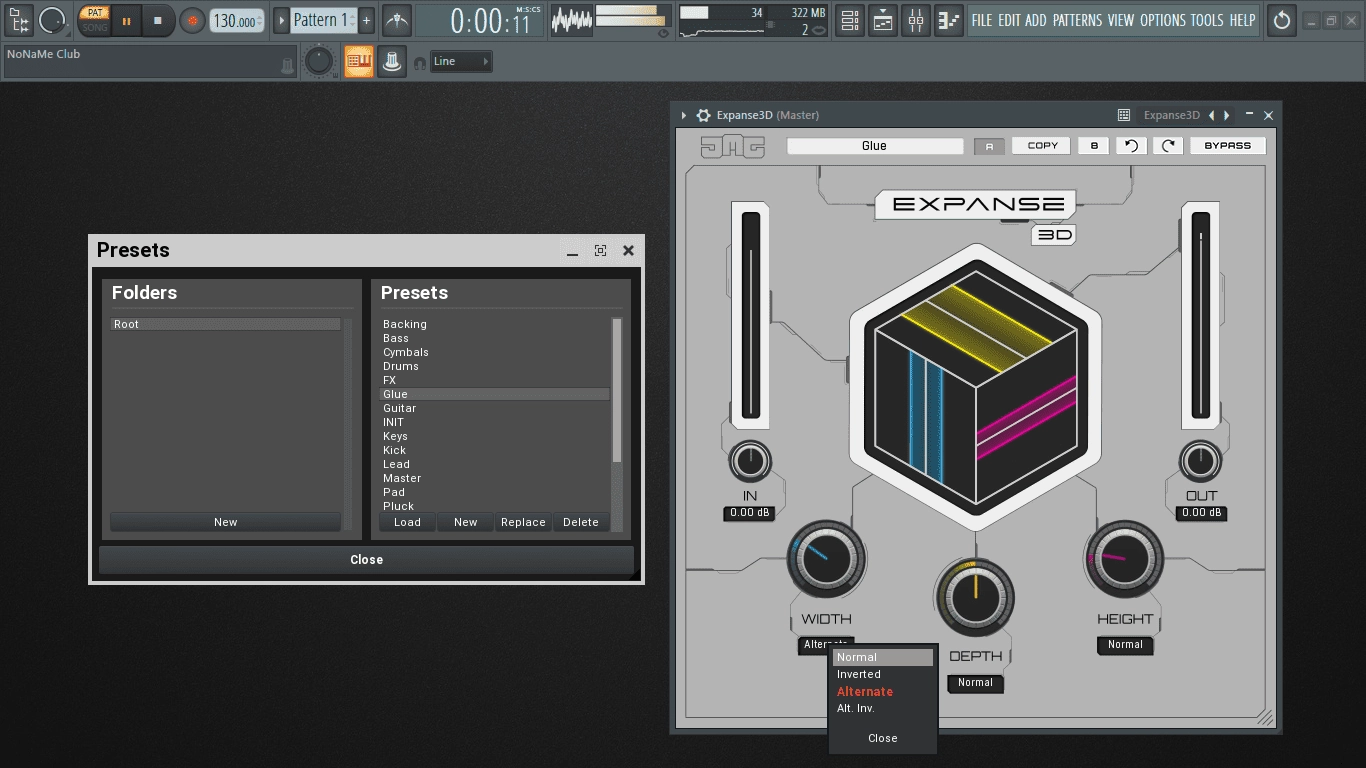Viewport: 1366px width, 768px height.
Task: Switch to B state in Expanse3D
Action: 1094,146
